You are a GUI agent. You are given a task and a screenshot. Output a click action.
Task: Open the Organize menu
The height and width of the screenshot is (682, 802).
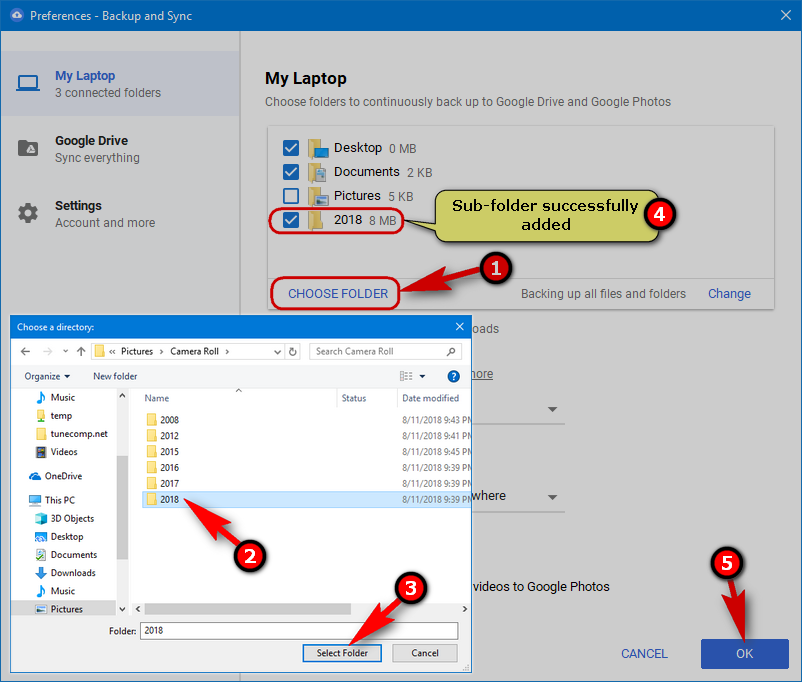[x=47, y=376]
